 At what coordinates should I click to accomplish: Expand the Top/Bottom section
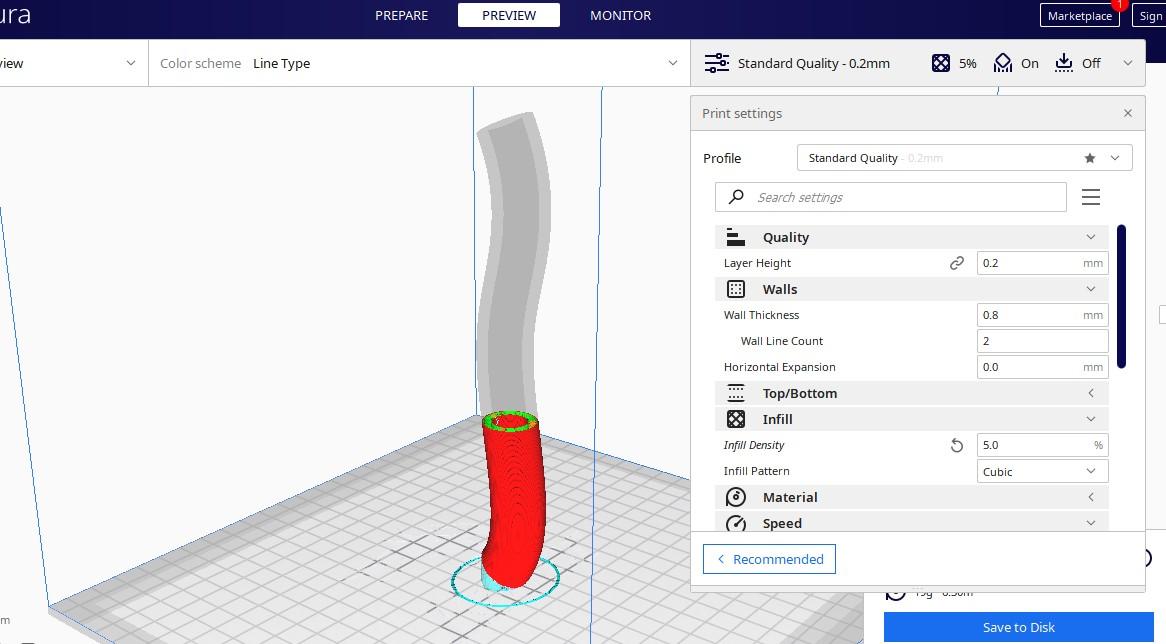click(1090, 393)
